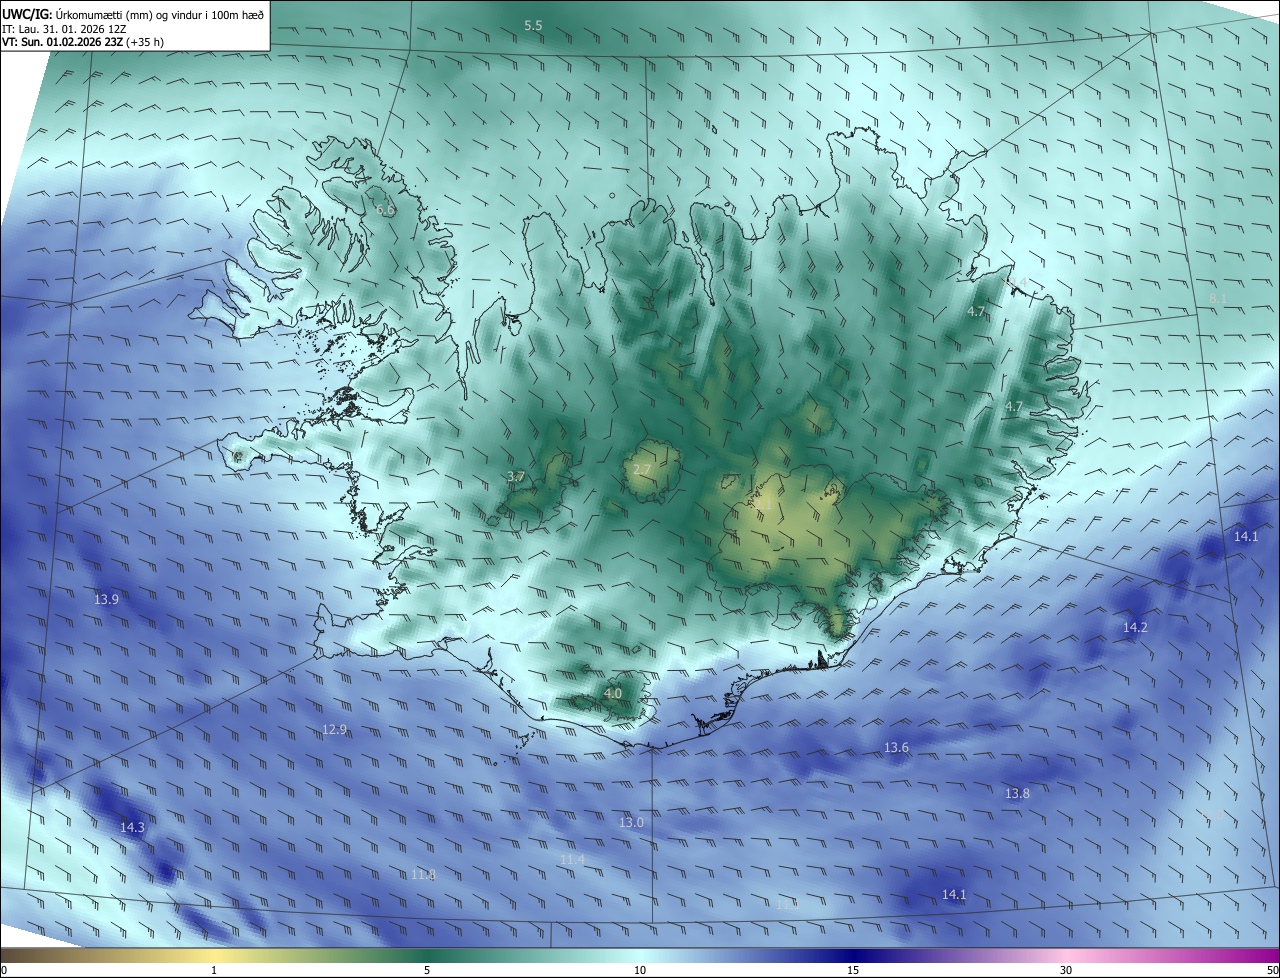Click the 'UWC/IG:' map title label

(x=27, y=14)
